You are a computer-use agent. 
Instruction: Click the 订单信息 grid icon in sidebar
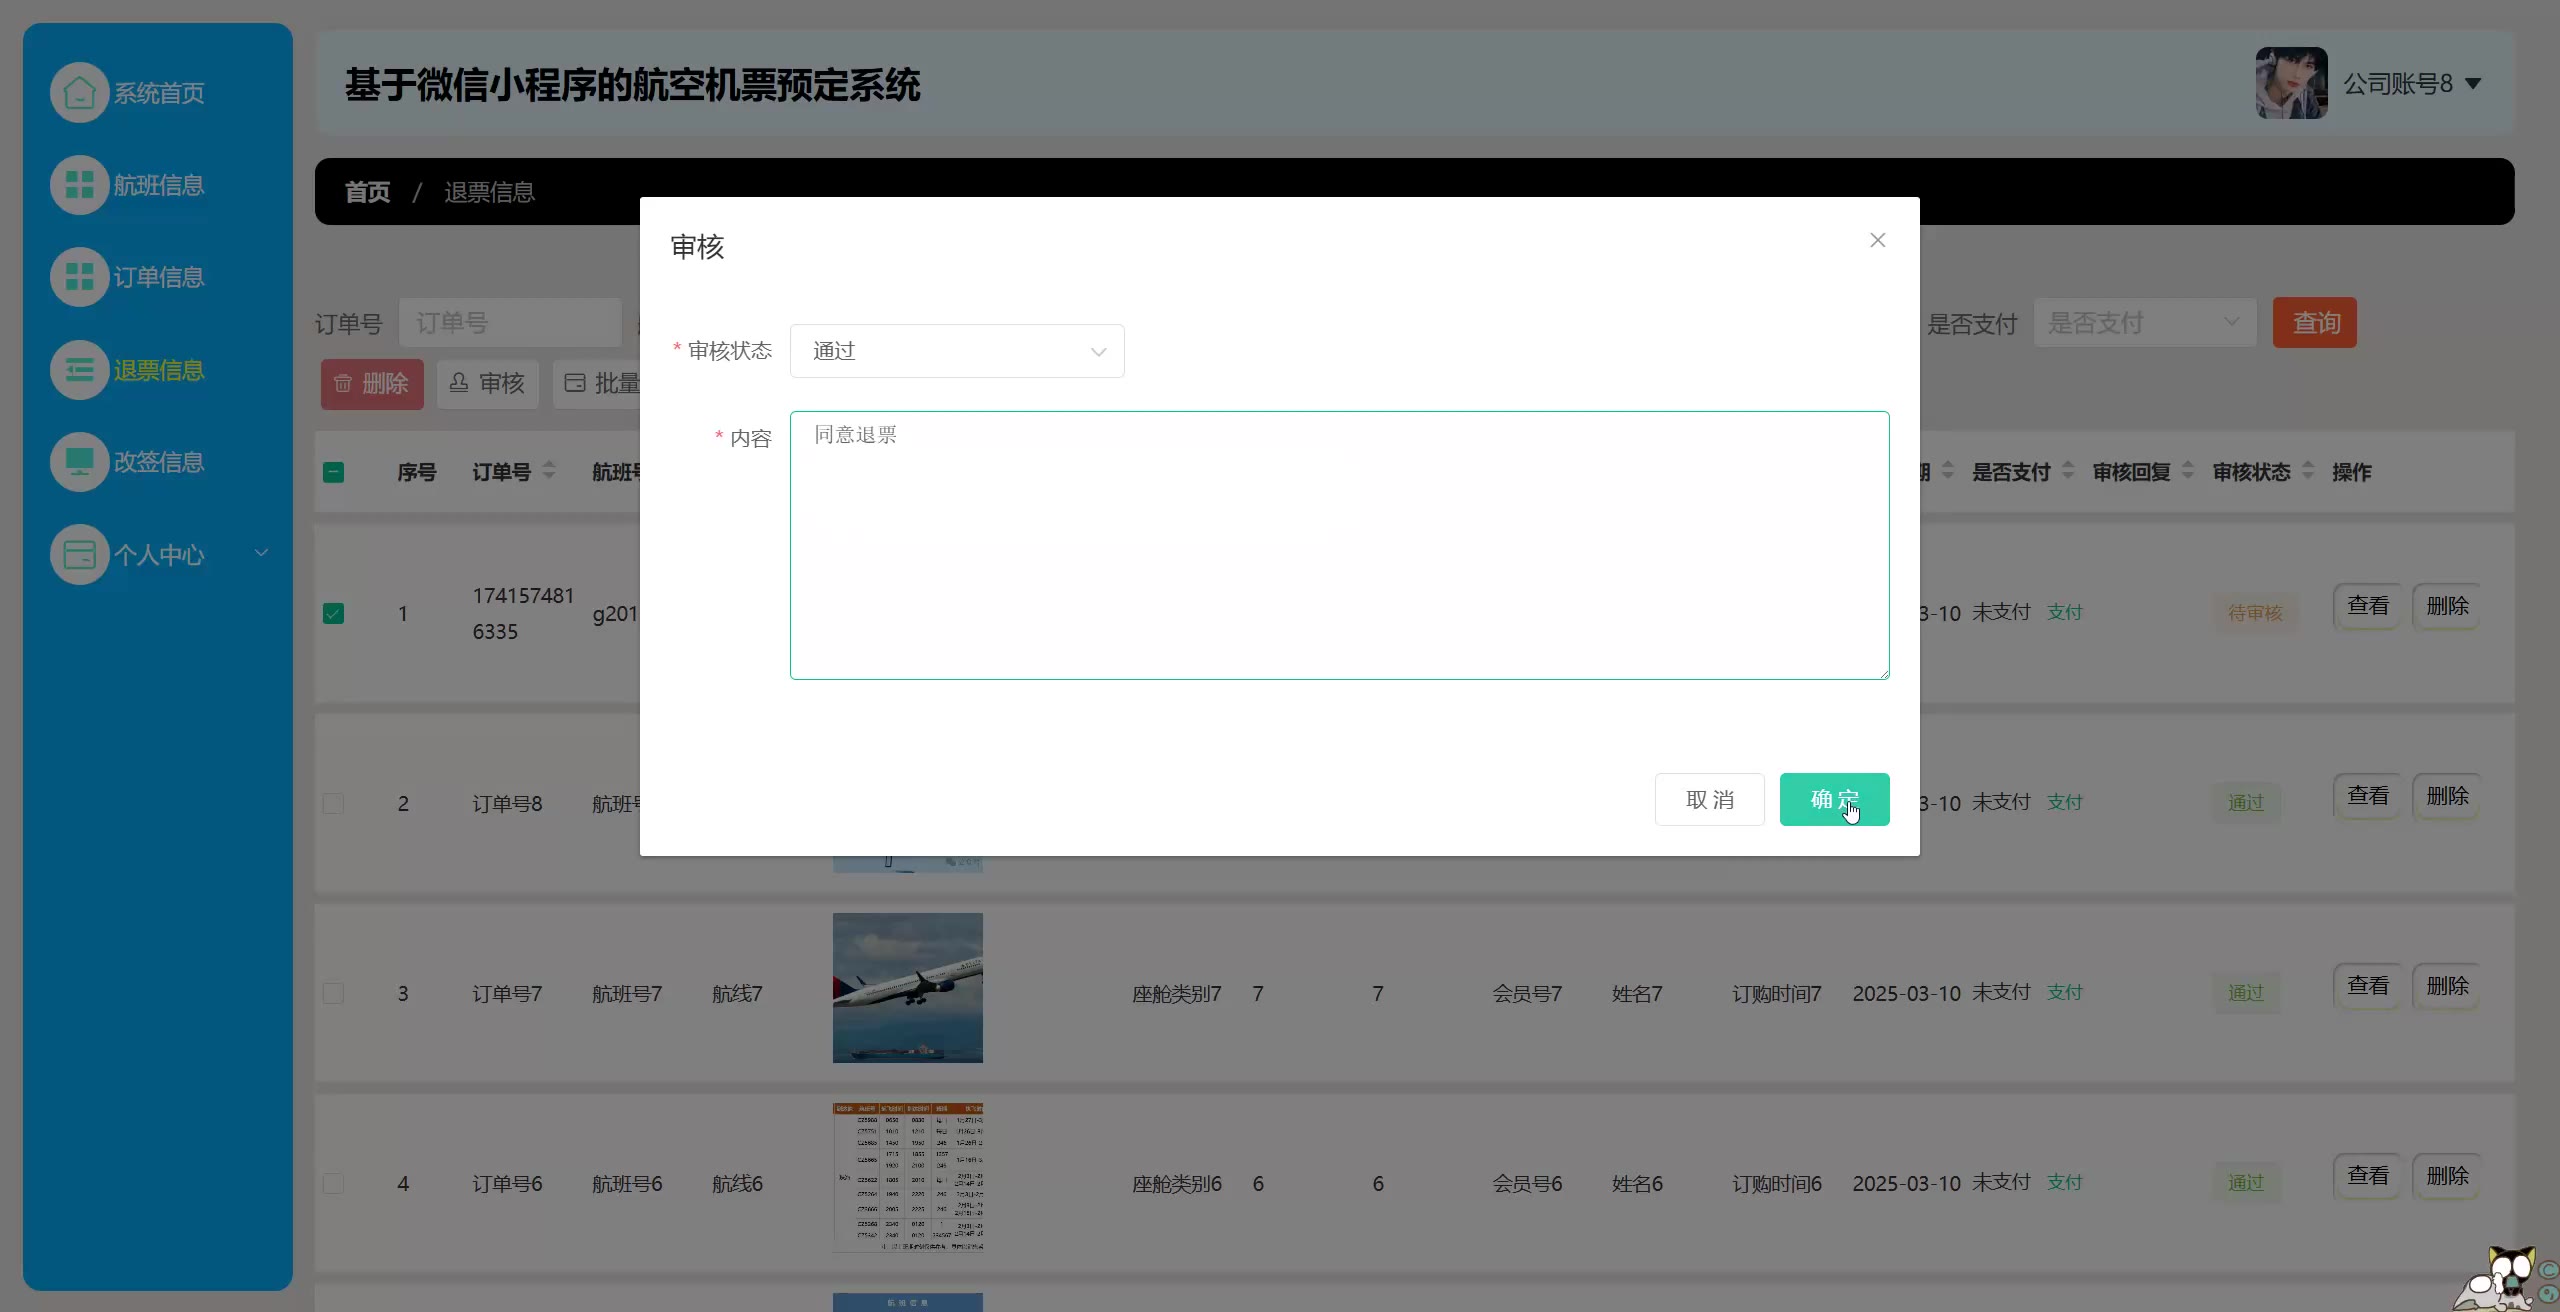click(x=79, y=277)
